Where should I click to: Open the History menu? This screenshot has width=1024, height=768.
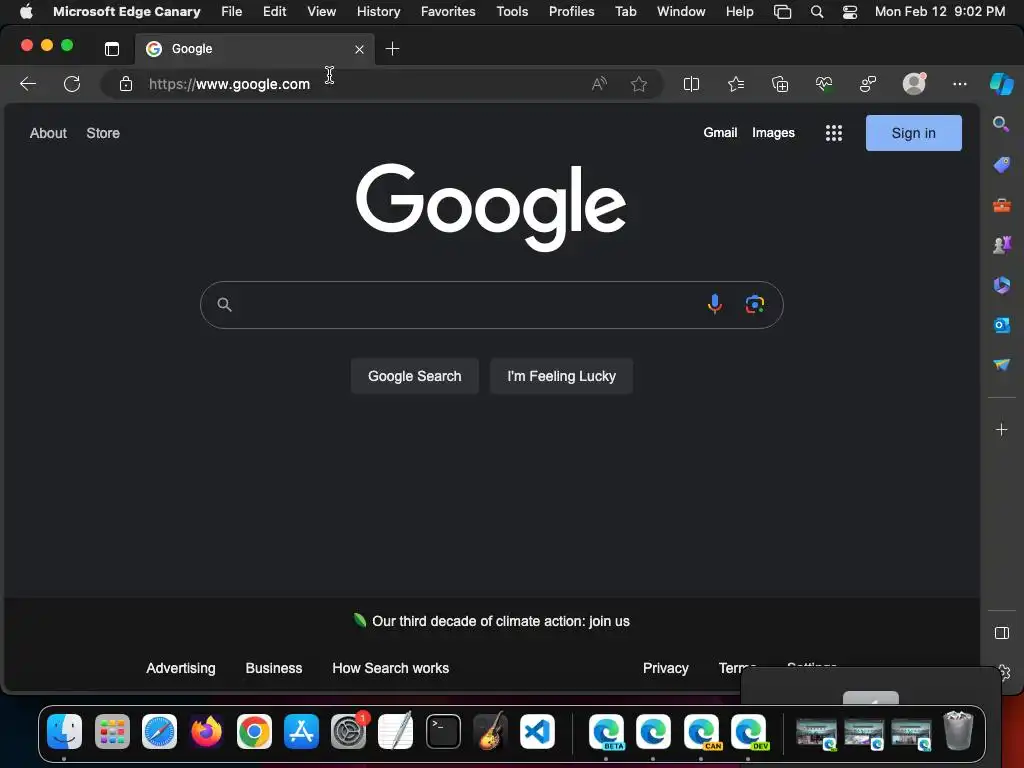click(378, 11)
